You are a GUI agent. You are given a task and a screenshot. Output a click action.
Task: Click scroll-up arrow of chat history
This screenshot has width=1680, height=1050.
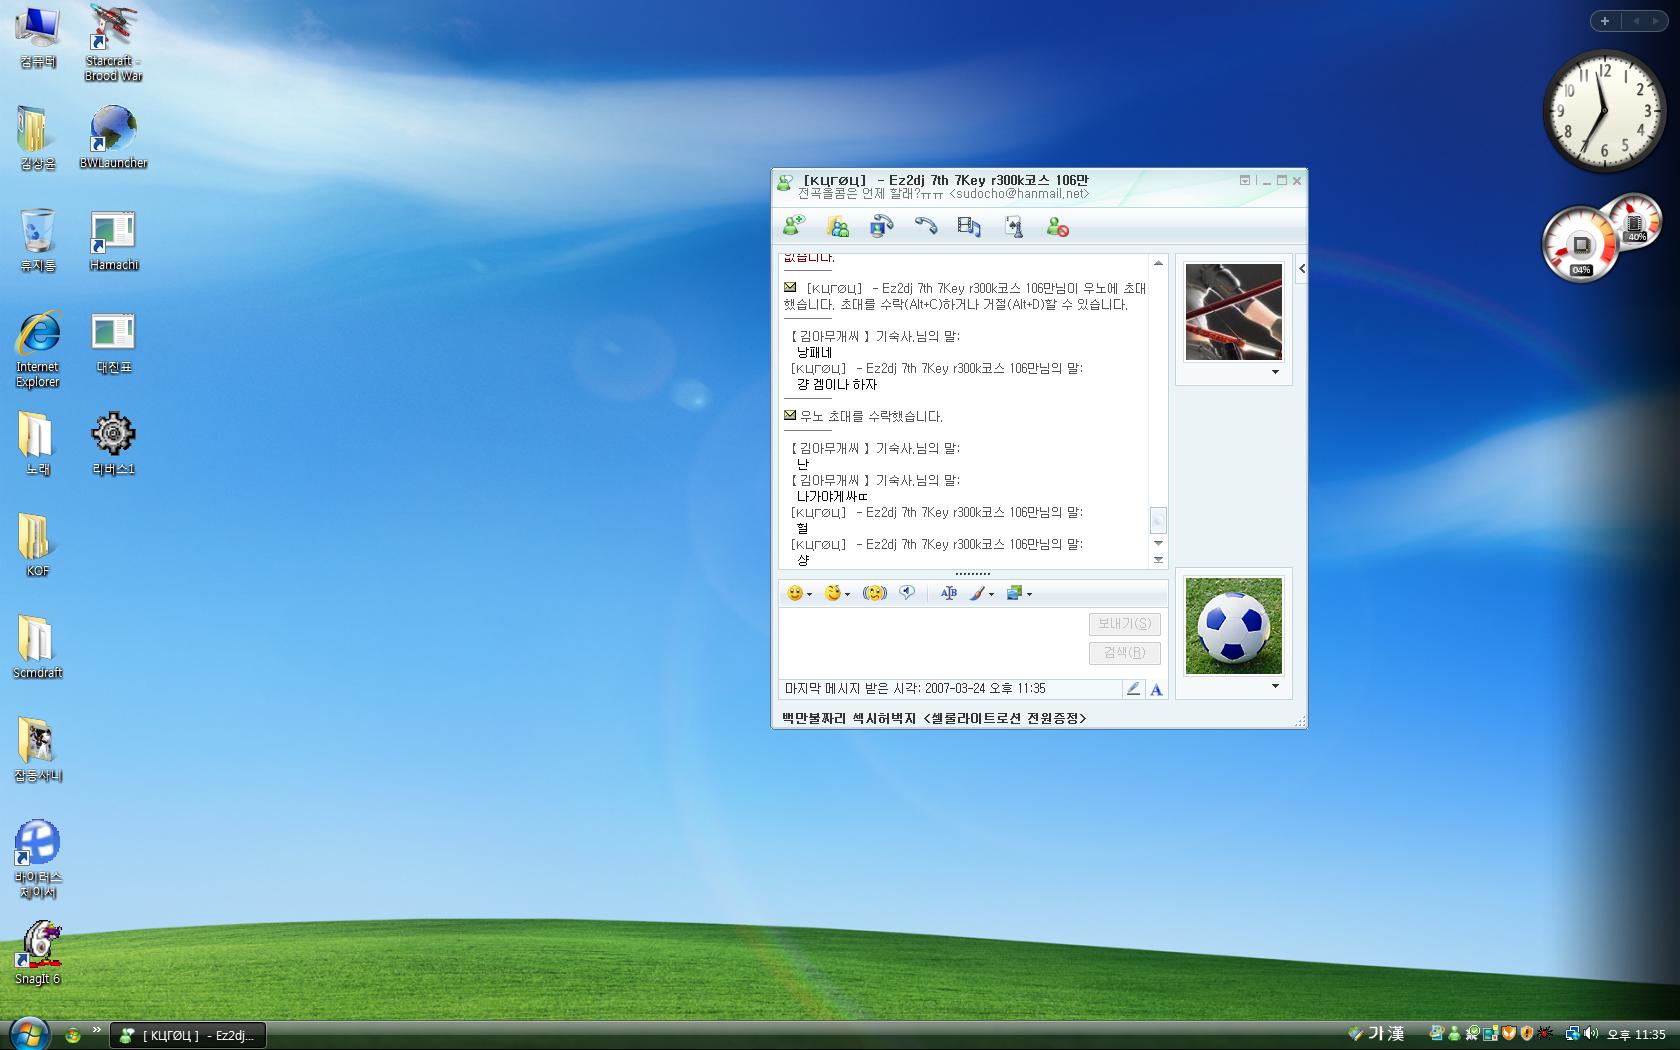pyautogui.click(x=1158, y=263)
